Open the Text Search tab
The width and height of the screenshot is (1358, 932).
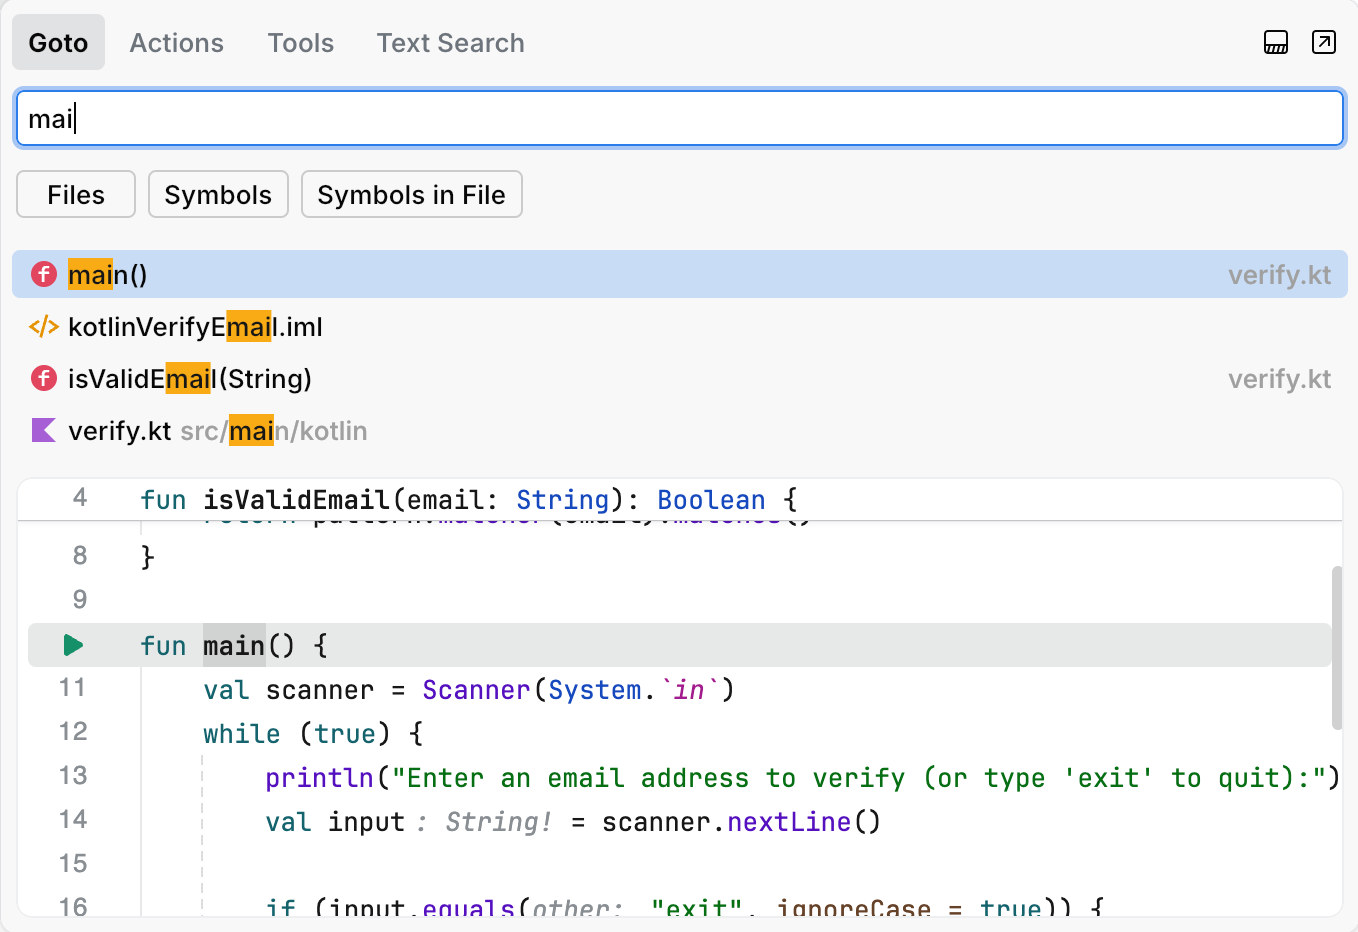click(450, 42)
